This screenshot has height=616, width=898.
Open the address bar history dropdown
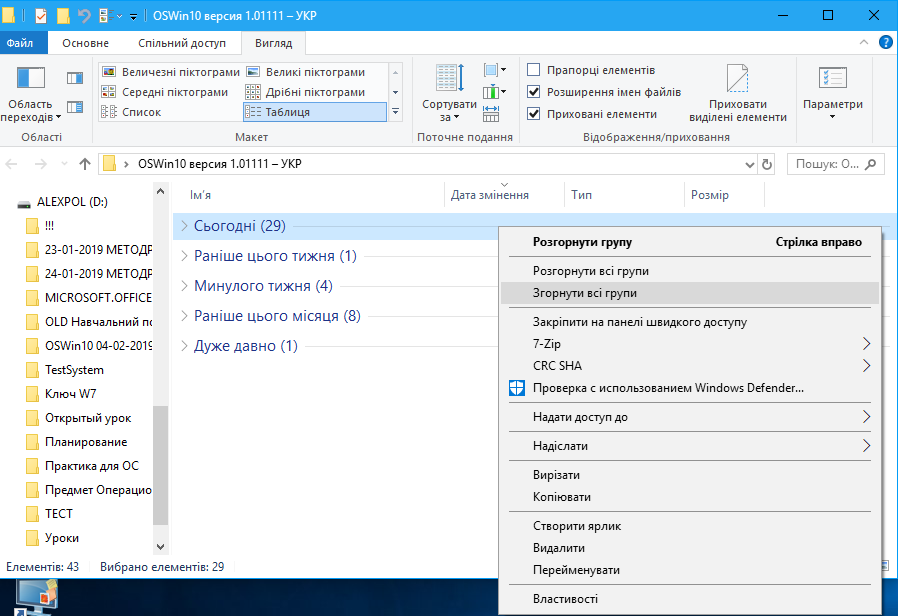(x=750, y=165)
